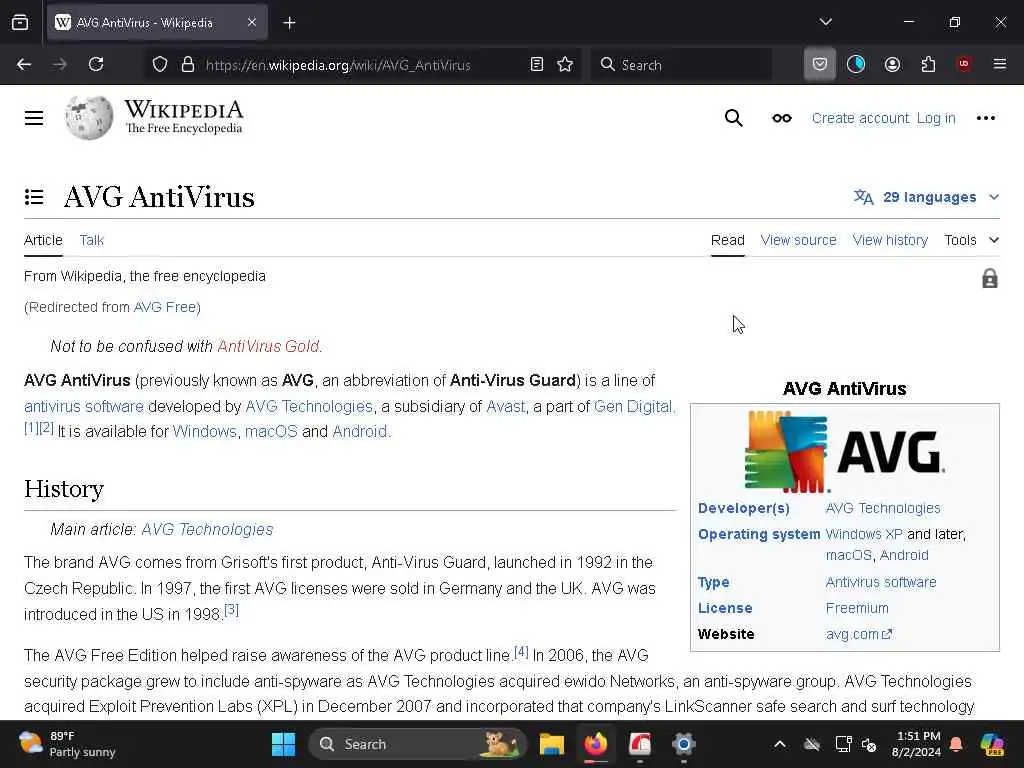Follow the AVG Free redirect link
This screenshot has width=1024, height=768.
165,307
